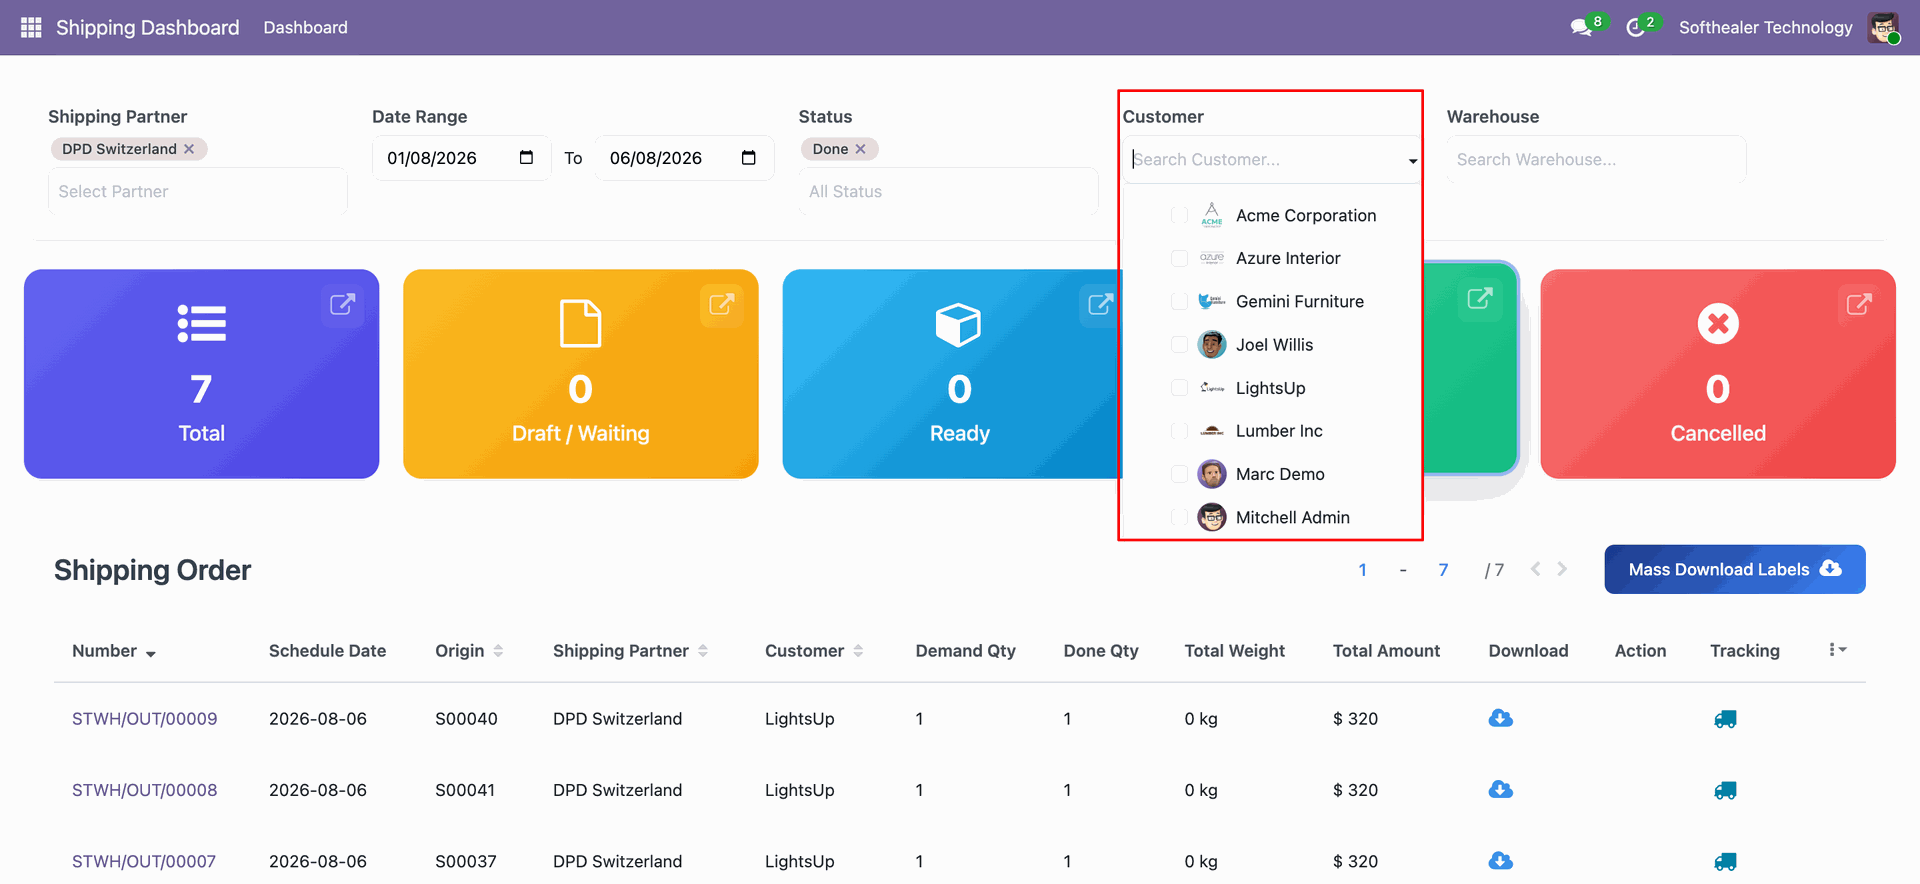
Task: Check the Mitchell Admin customer checkbox
Action: (1180, 517)
